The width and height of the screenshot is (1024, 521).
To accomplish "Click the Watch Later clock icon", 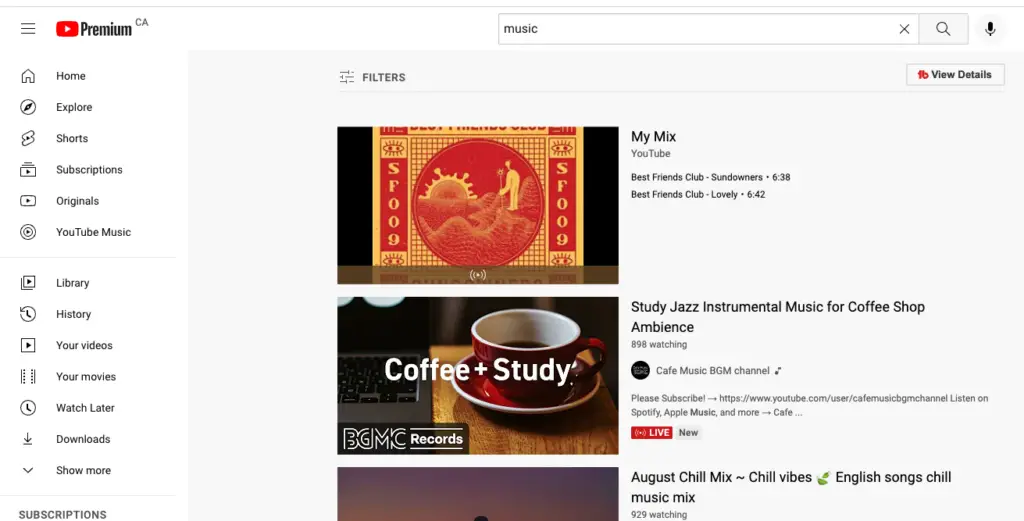I will [x=28, y=408].
